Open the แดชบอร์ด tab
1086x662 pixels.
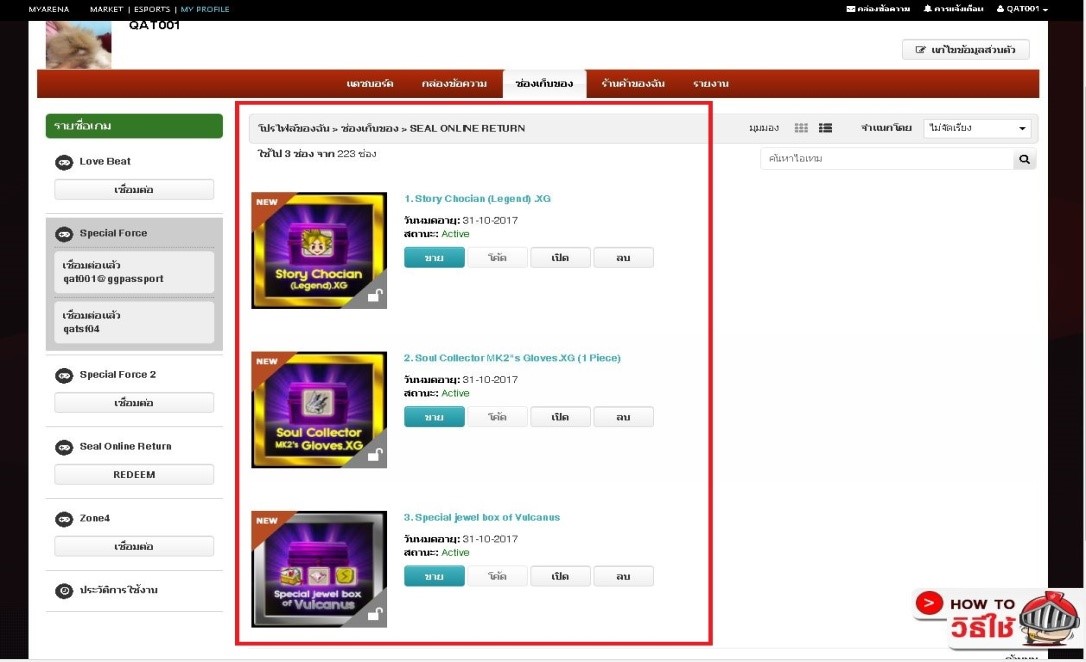coord(370,84)
